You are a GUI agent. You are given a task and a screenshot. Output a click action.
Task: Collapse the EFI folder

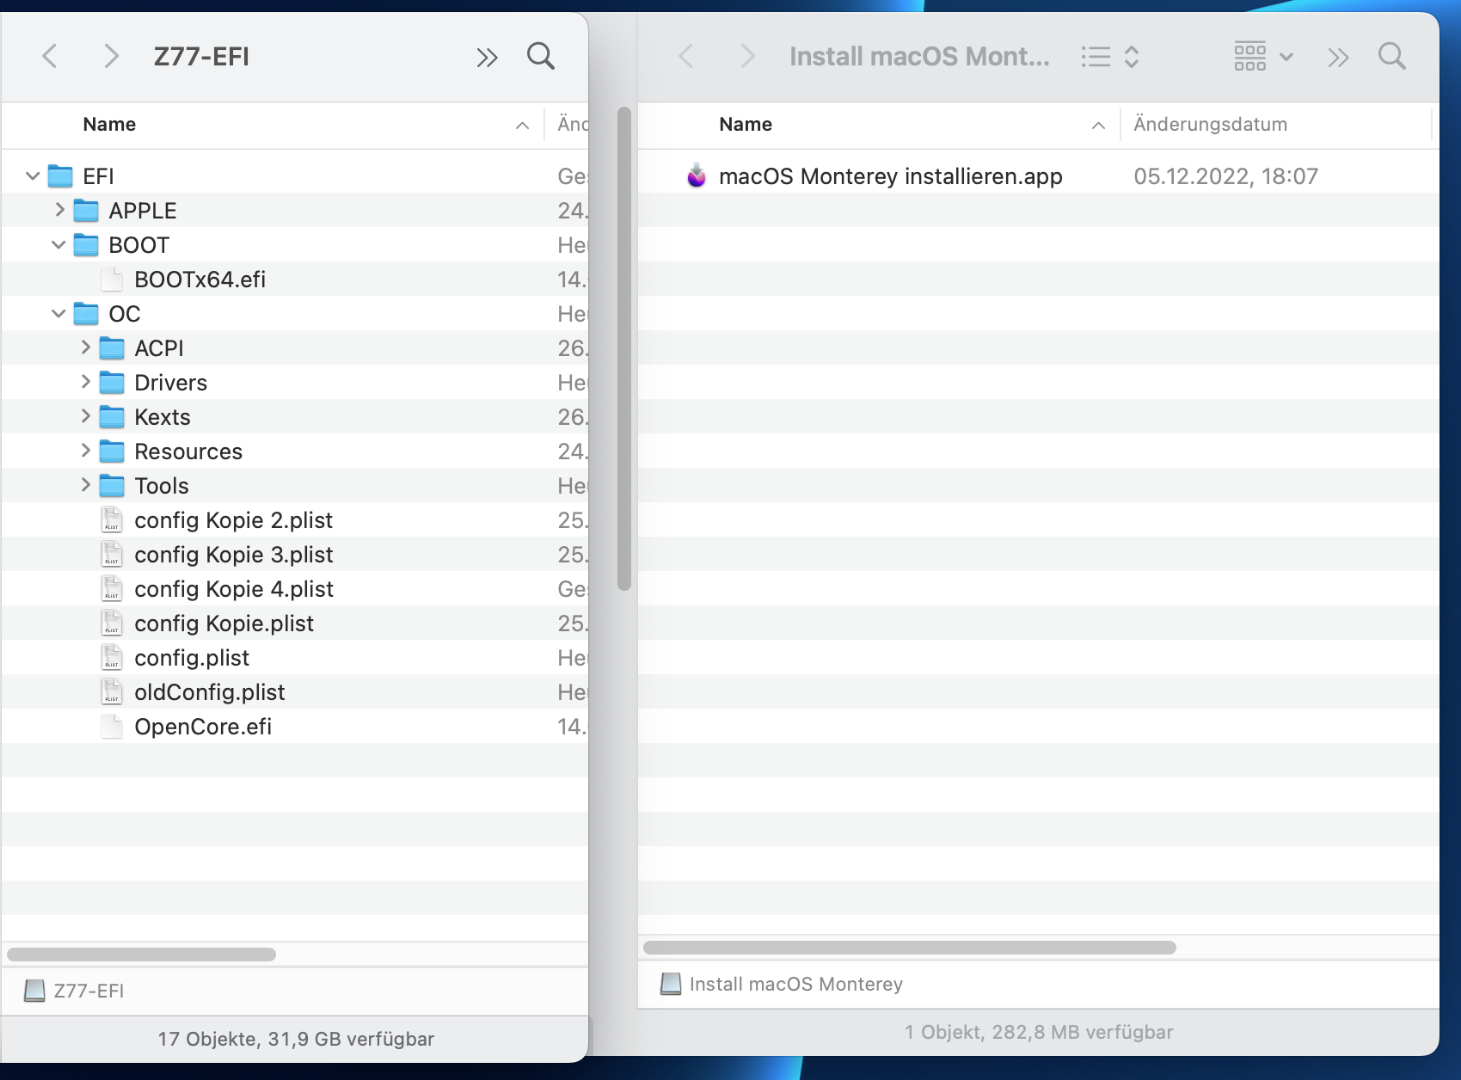coord(33,176)
